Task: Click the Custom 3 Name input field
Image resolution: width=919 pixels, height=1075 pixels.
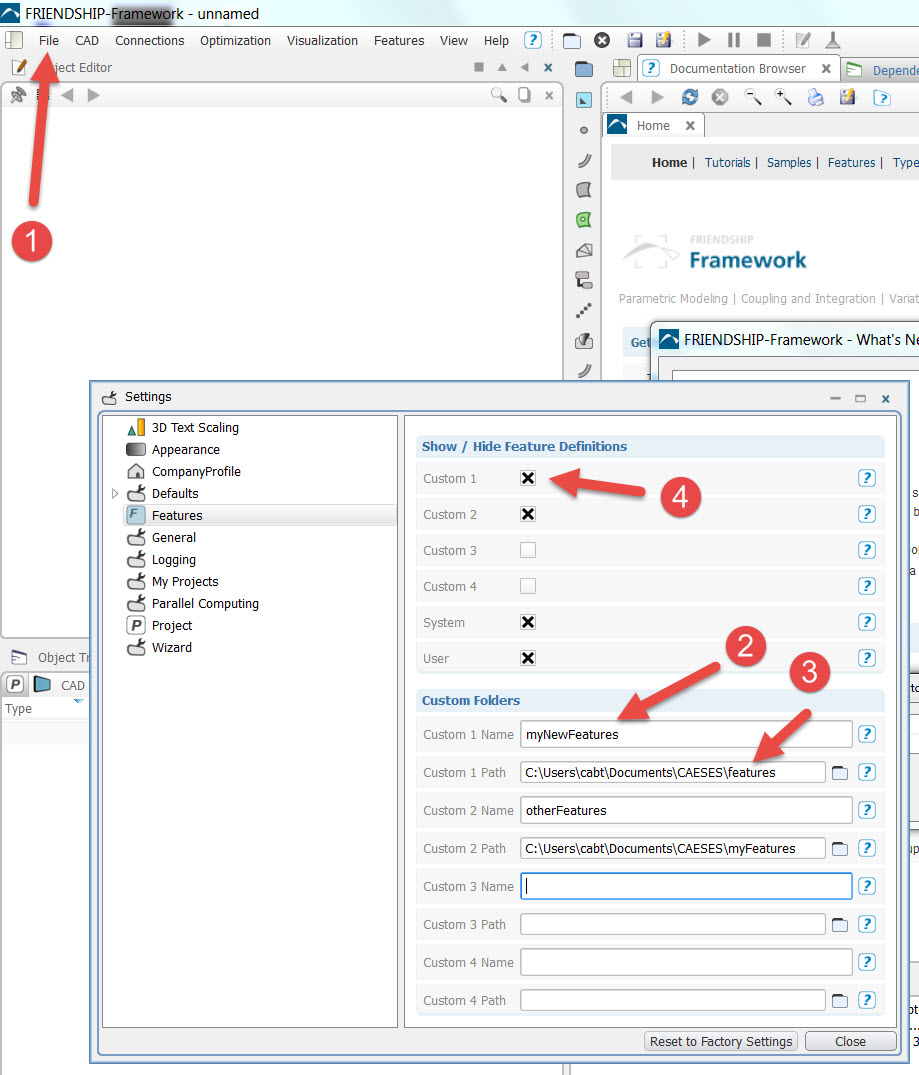Action: click(x=686, y=886)
